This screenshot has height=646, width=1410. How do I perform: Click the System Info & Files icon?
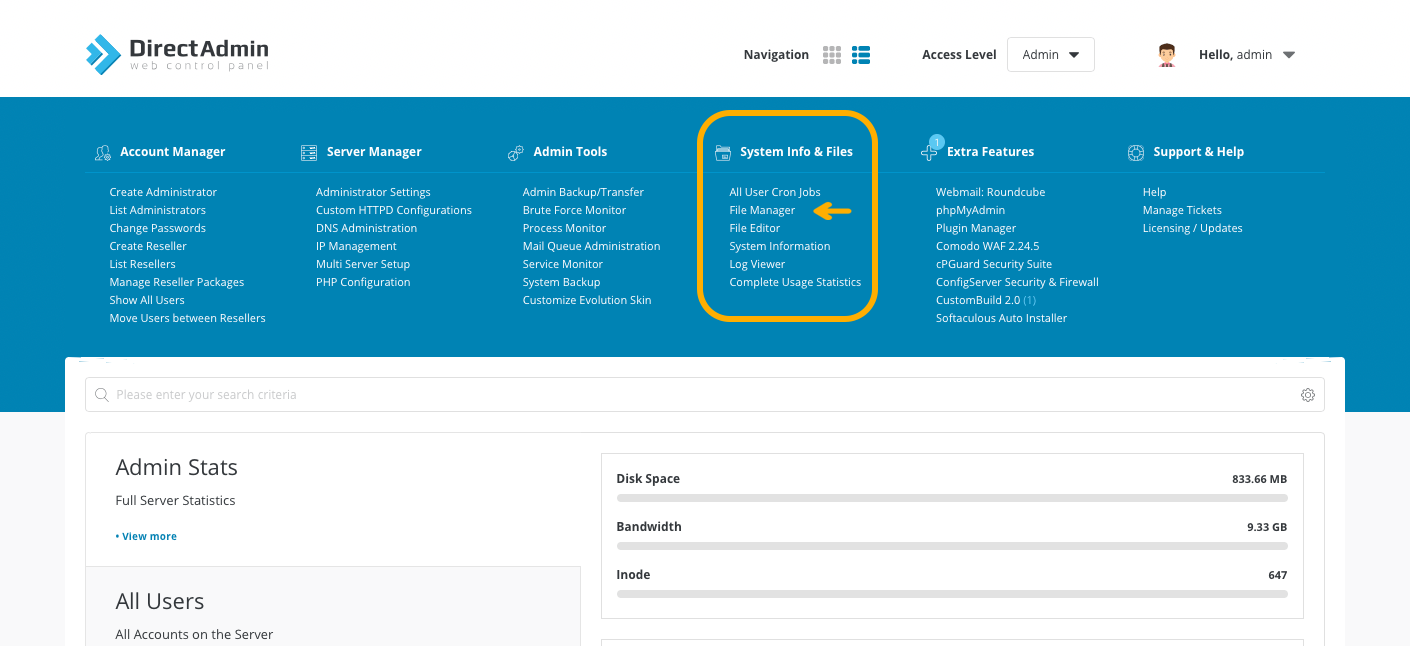pos(723,152)
